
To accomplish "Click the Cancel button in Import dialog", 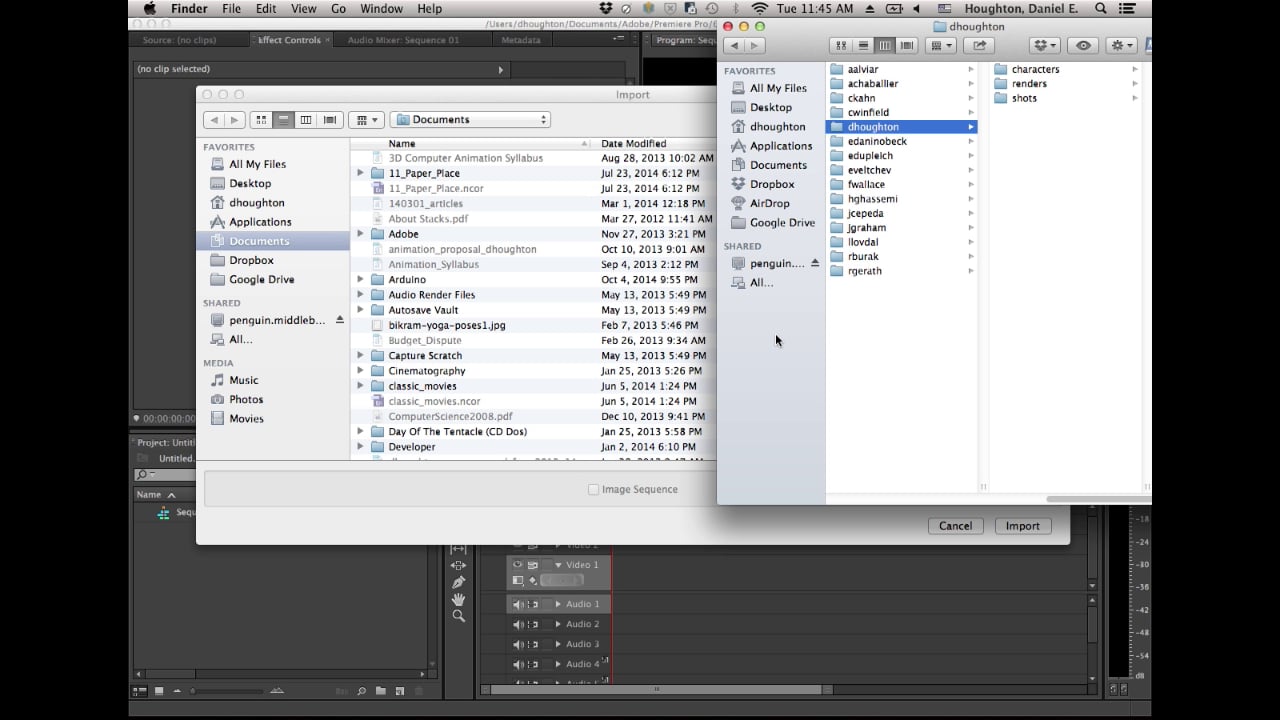I will (x=955, y=526).
